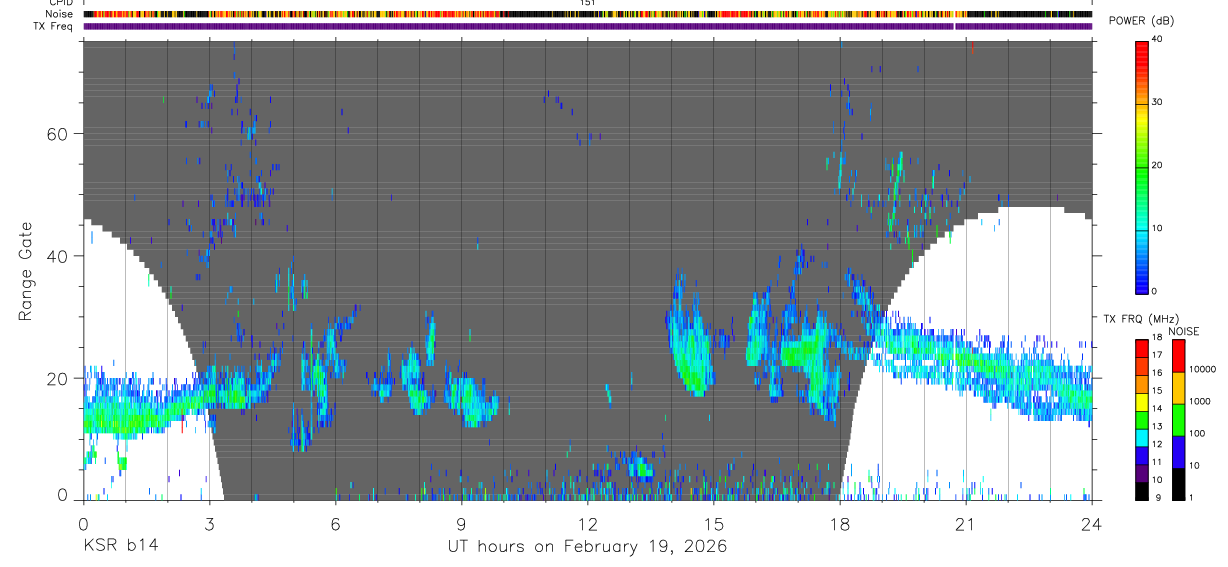
Task: Click the 15 tick on UT hours axis
Action: click(713, 522)
